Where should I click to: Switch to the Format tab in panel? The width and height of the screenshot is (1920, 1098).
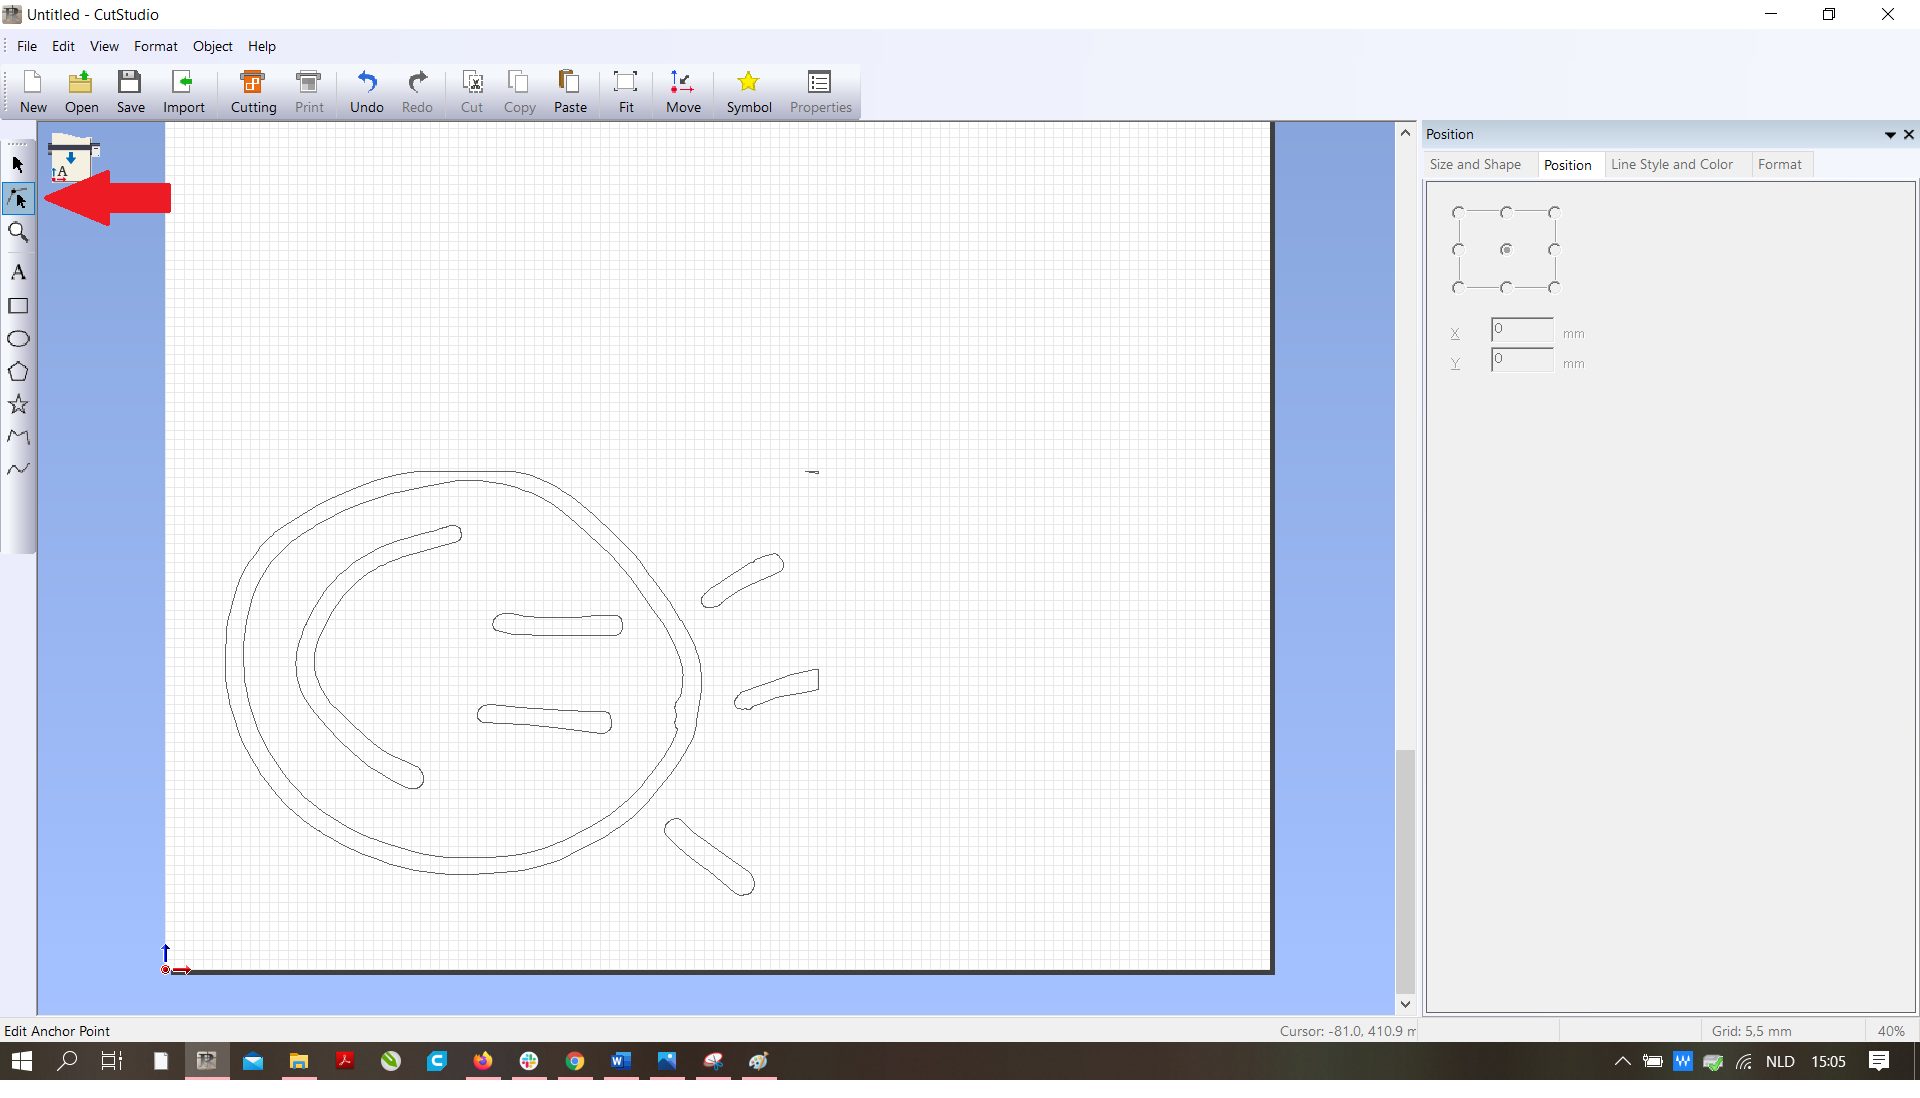1780,165
